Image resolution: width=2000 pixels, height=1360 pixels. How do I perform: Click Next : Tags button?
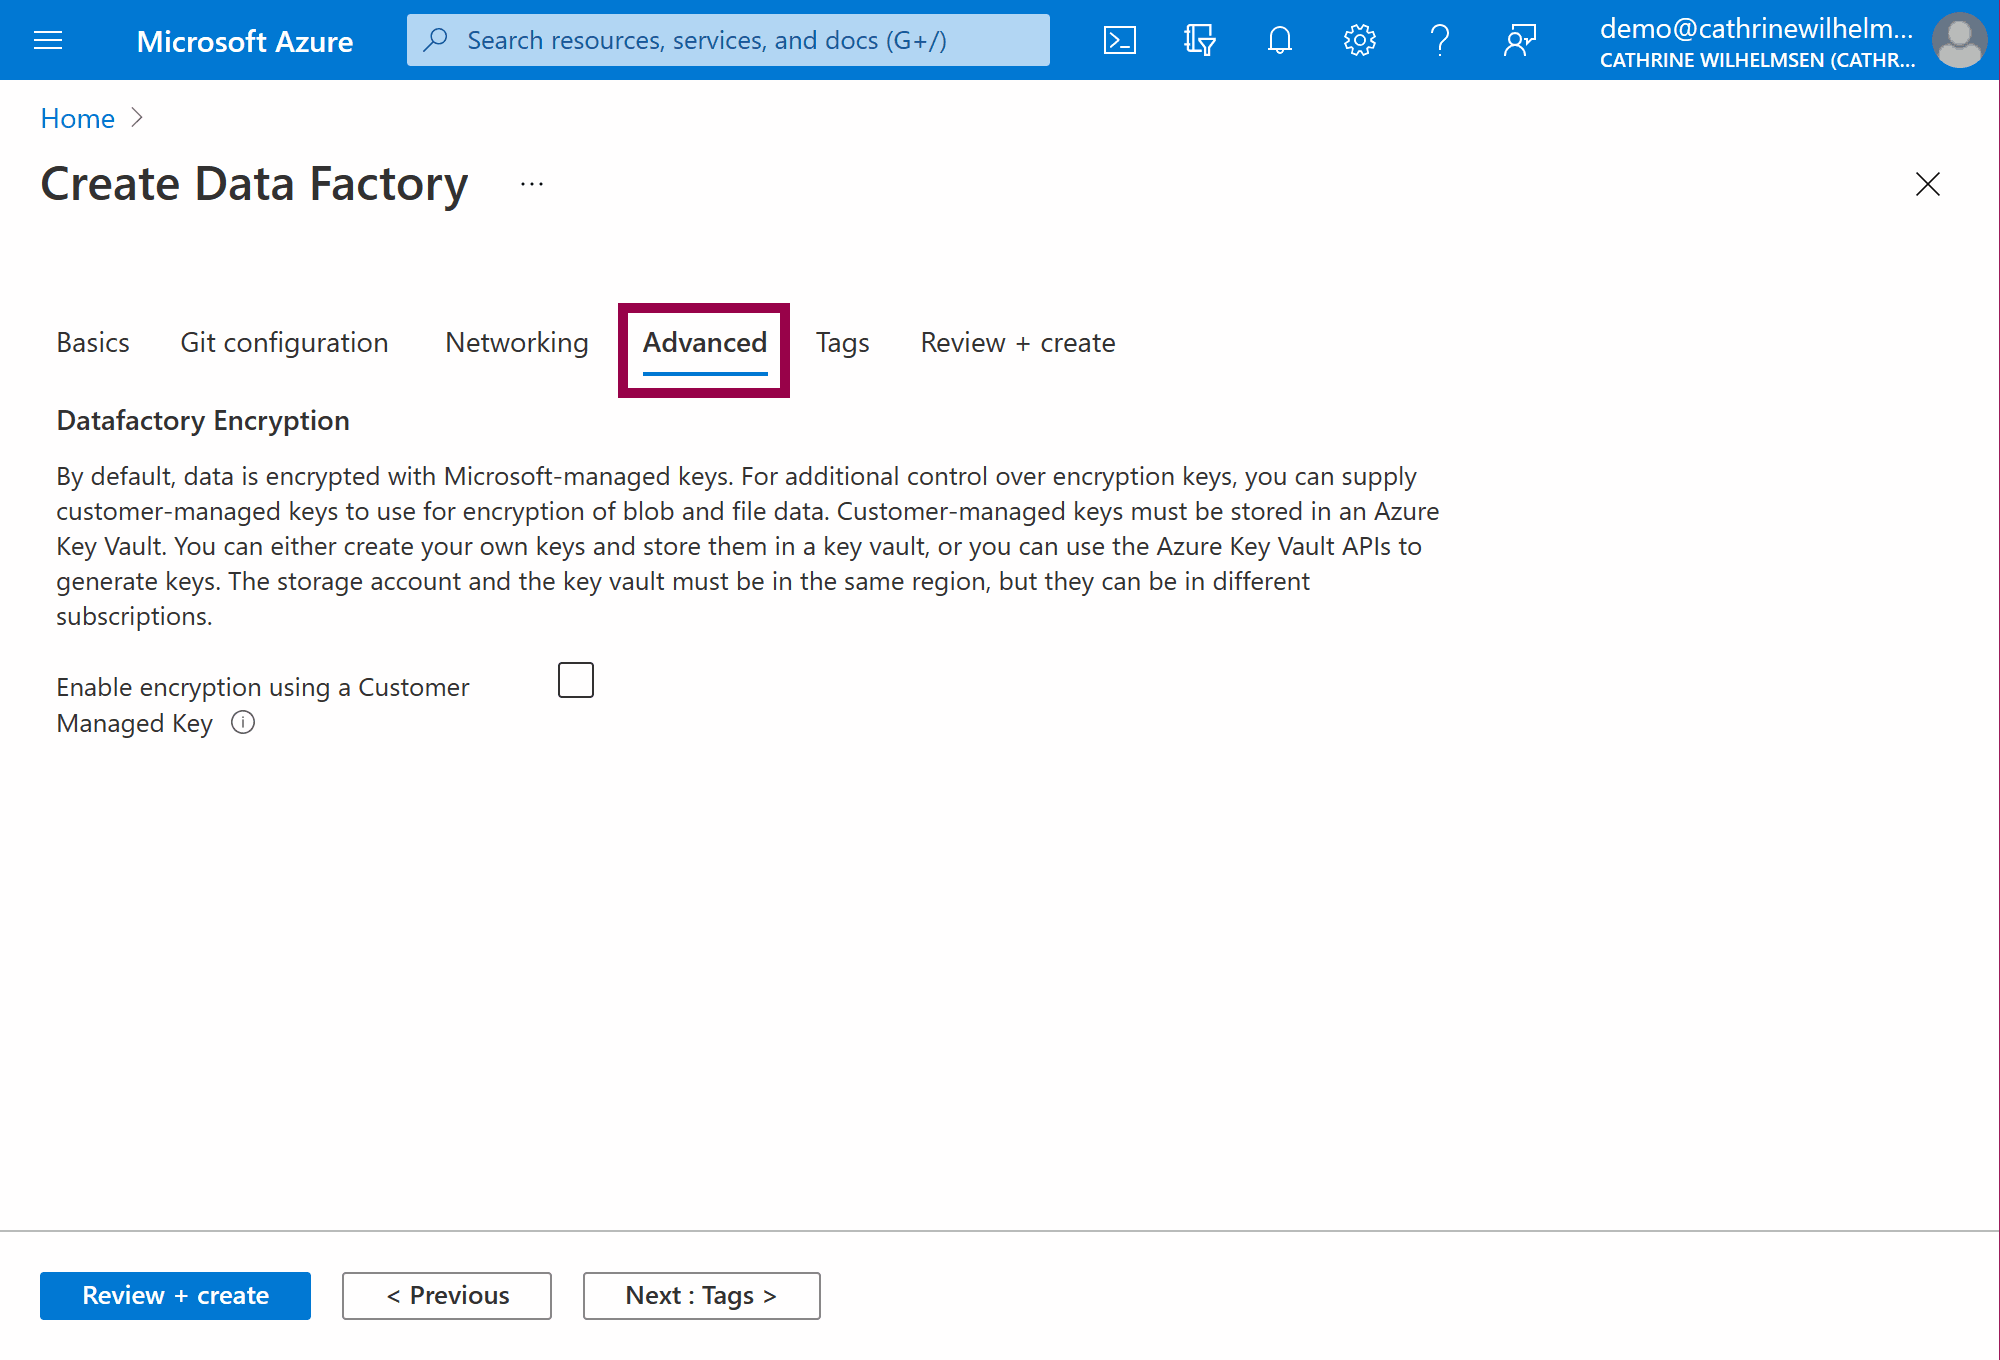(x=701, y=1296)
